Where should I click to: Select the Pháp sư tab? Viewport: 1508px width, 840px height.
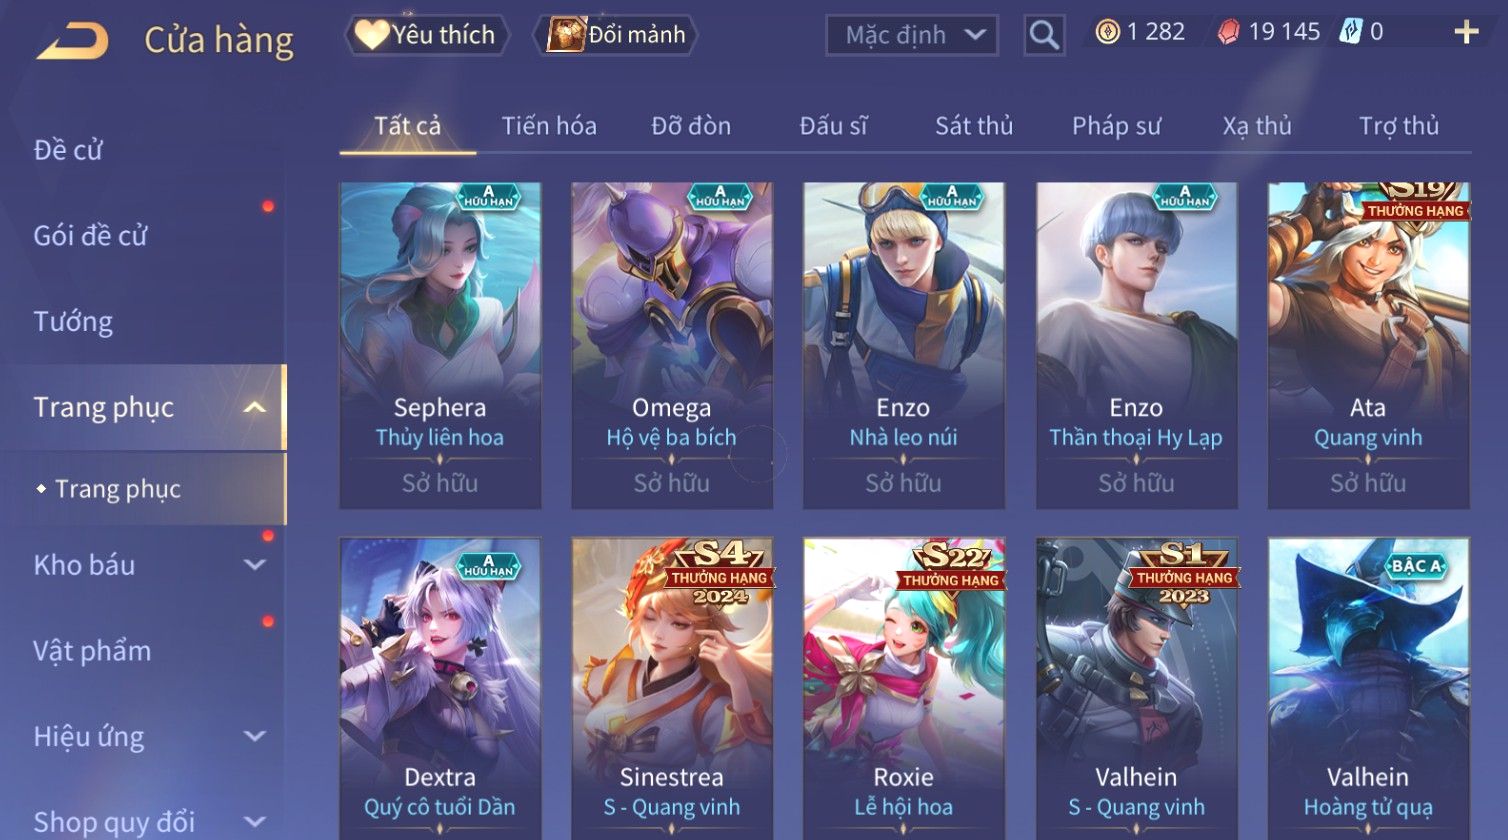click(1116, 126)
